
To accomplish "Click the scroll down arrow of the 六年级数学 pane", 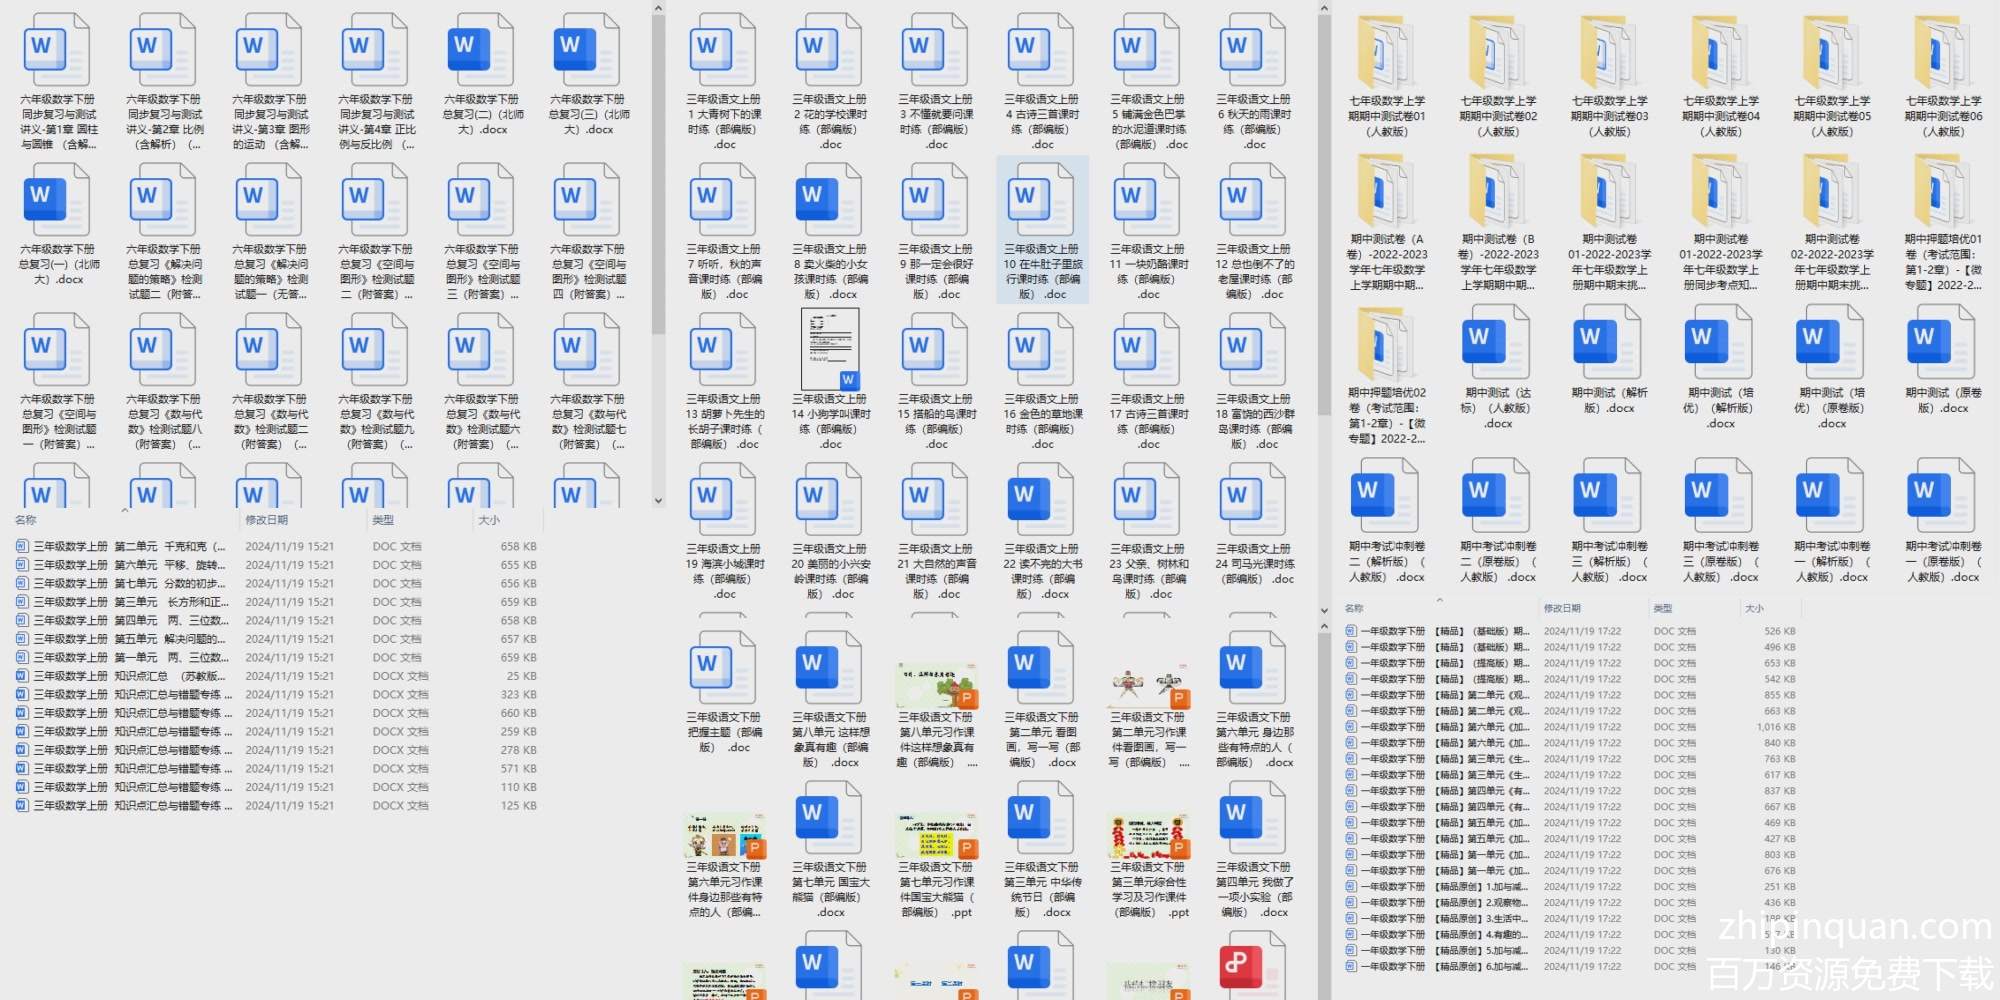I will (658, 501).
